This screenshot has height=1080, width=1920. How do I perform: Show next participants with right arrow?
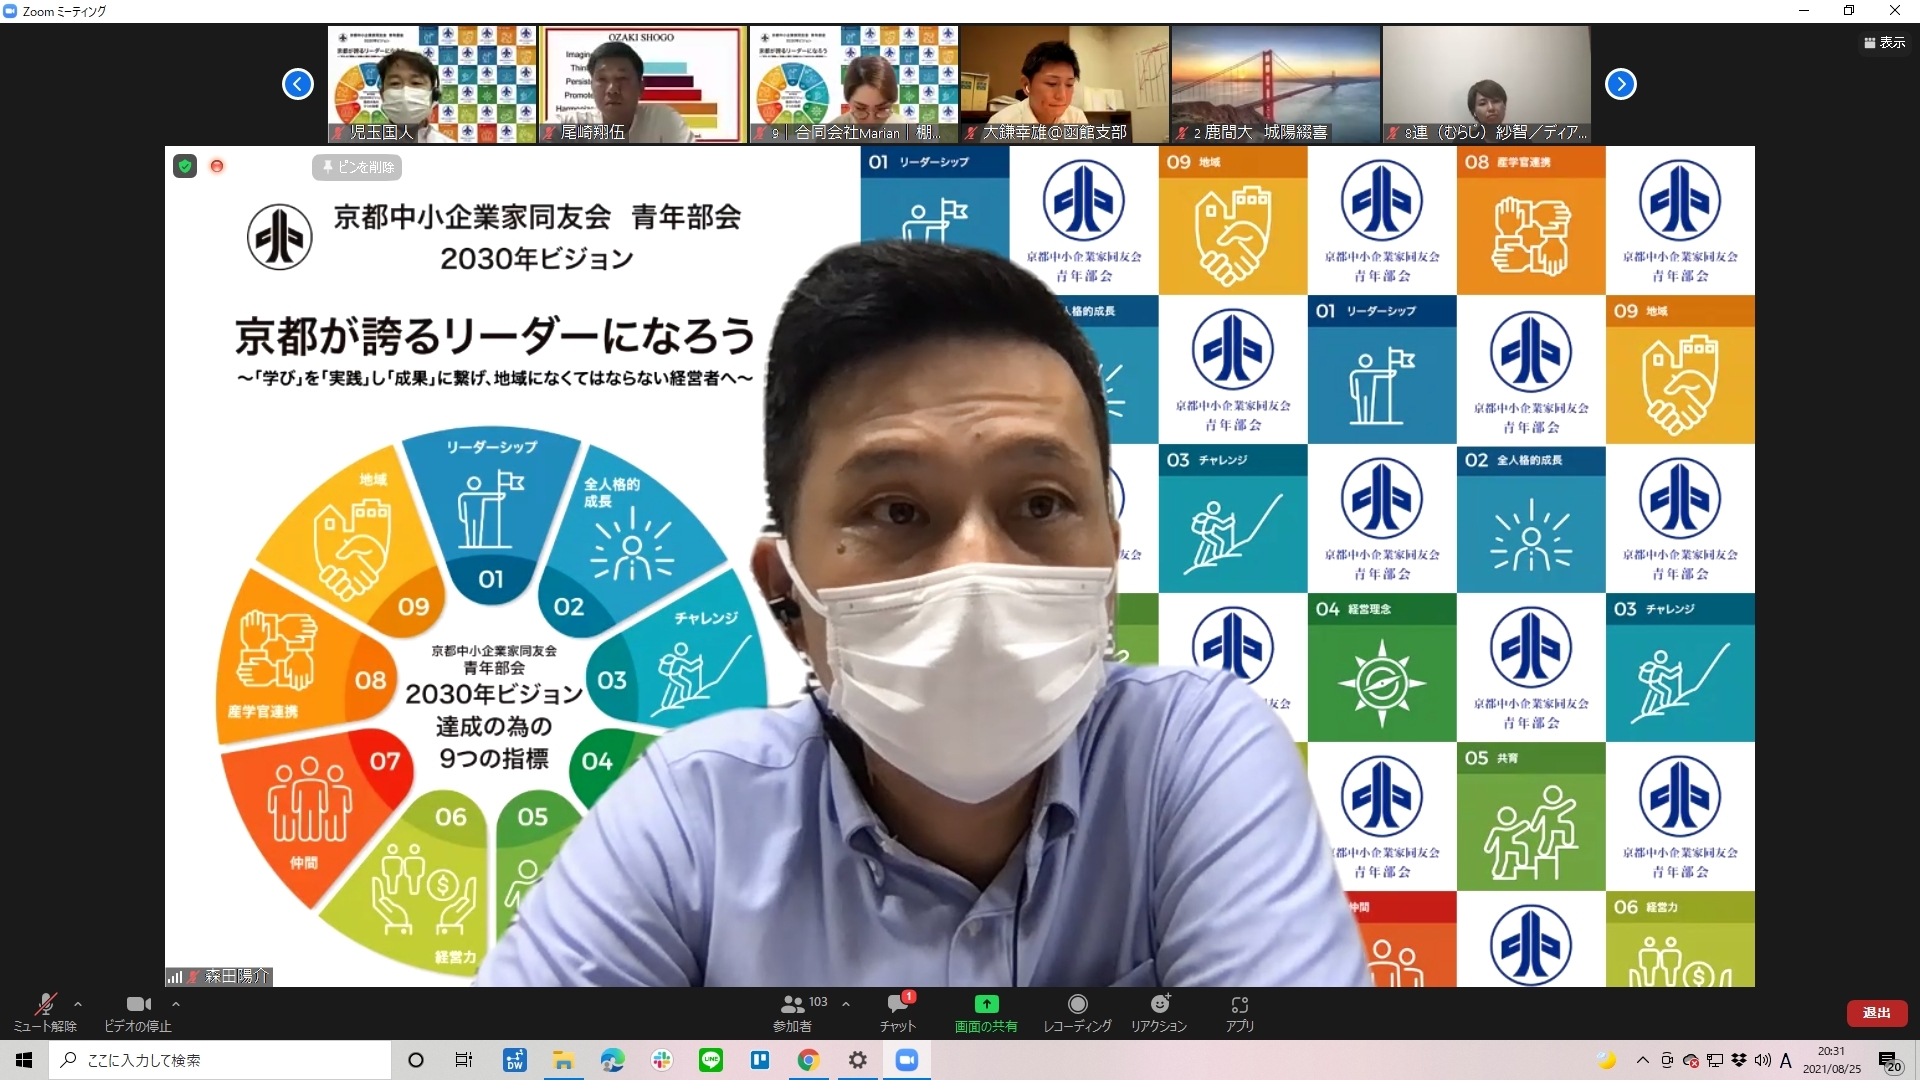pos(1621,84)
